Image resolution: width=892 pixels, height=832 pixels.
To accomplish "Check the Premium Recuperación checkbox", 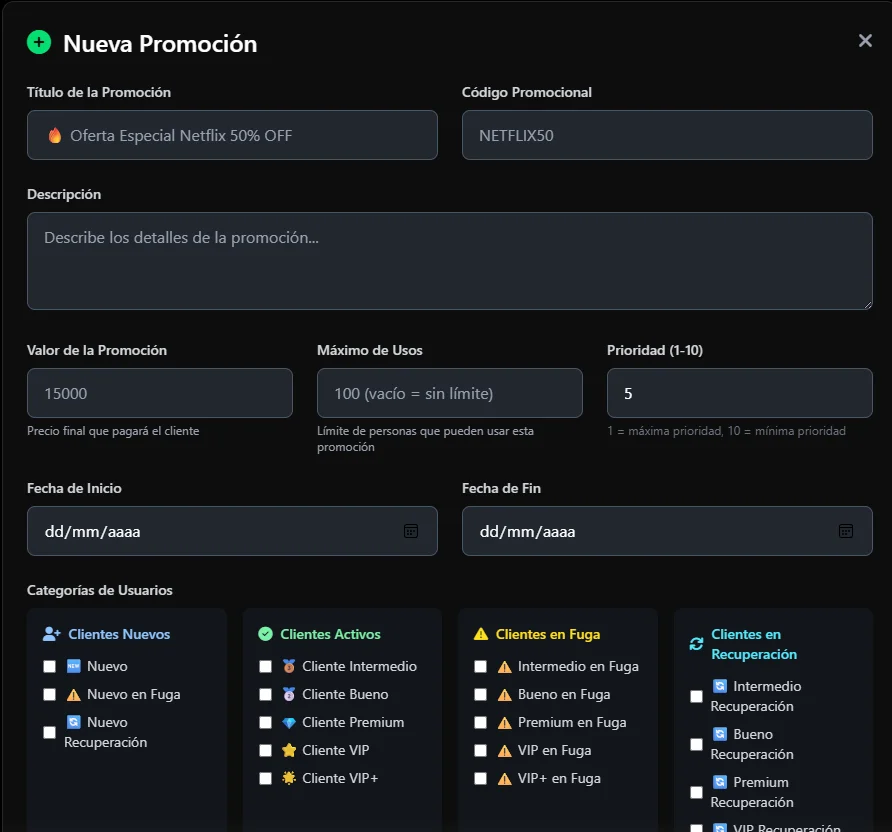I will (x=696, y=793).
